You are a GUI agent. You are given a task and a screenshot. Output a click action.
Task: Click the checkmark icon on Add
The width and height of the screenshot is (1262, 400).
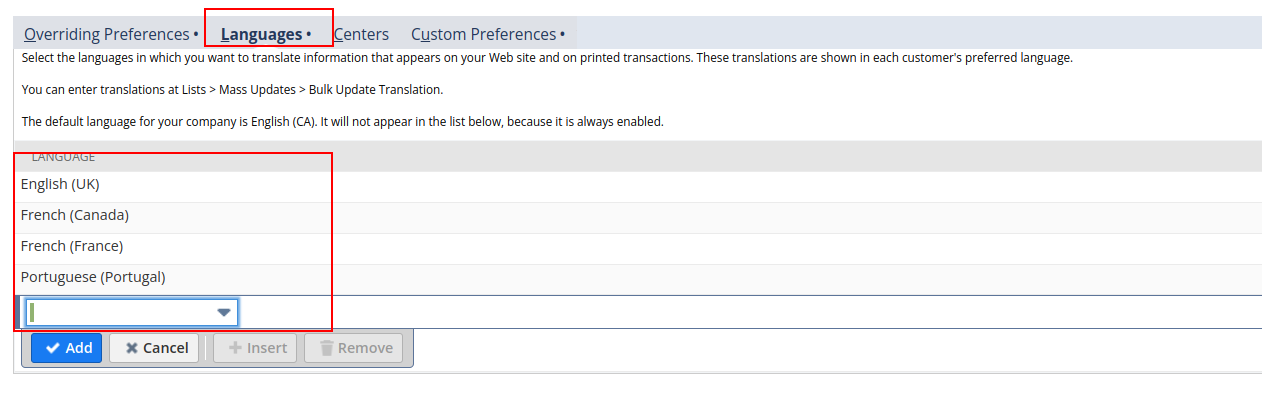(x=53, y=348)
